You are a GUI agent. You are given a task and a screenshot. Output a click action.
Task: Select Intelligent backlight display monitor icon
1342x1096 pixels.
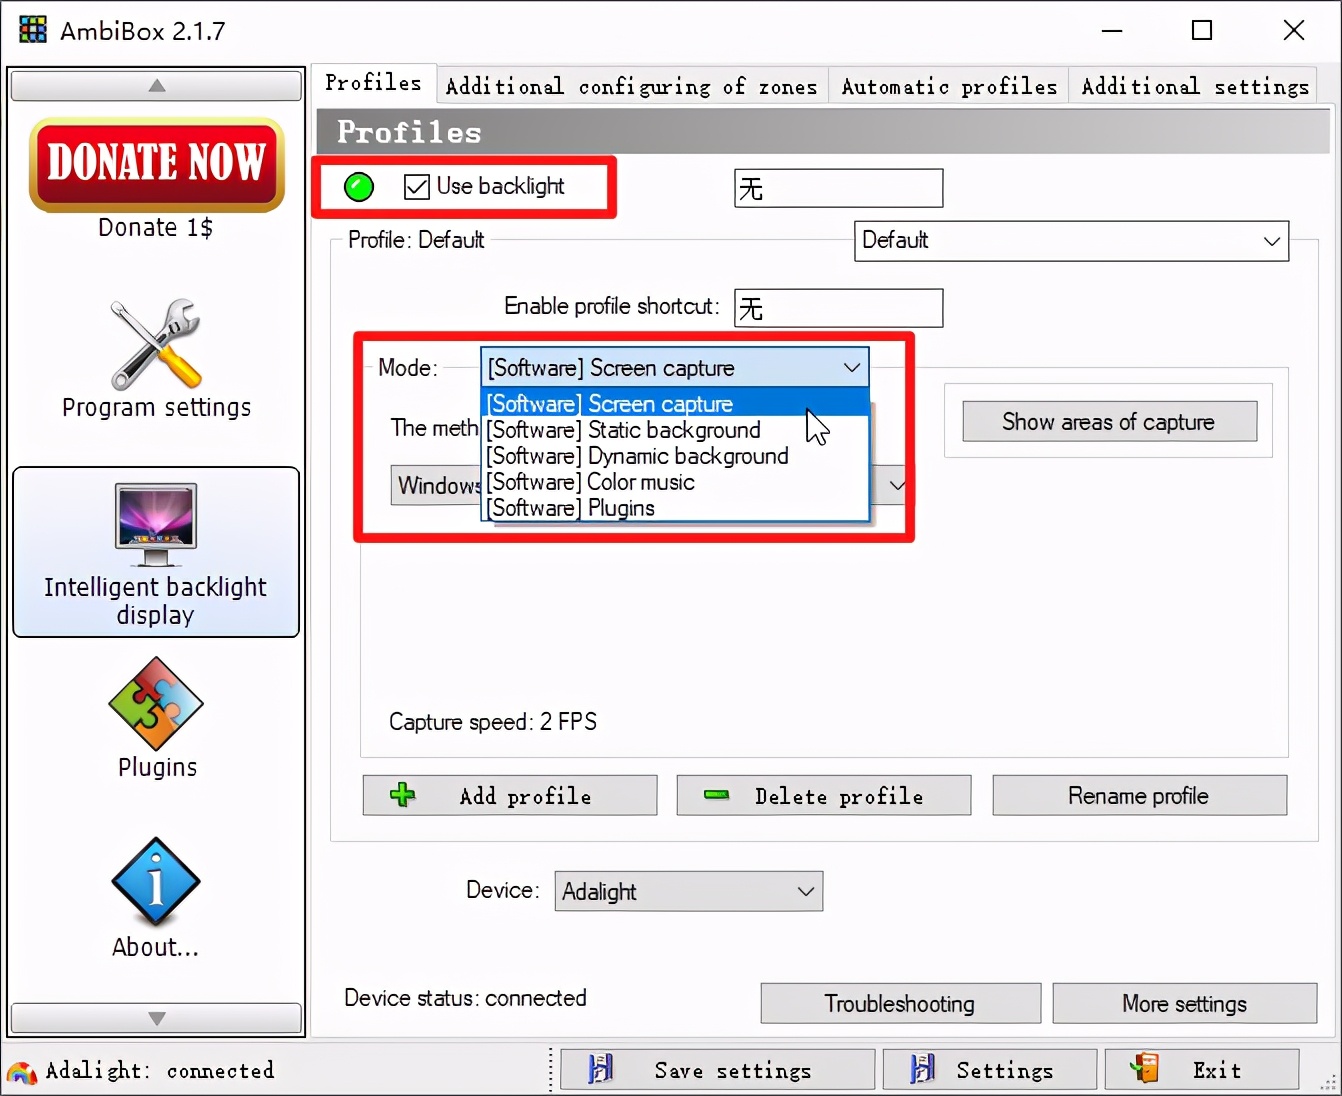[x=156, y=526]
